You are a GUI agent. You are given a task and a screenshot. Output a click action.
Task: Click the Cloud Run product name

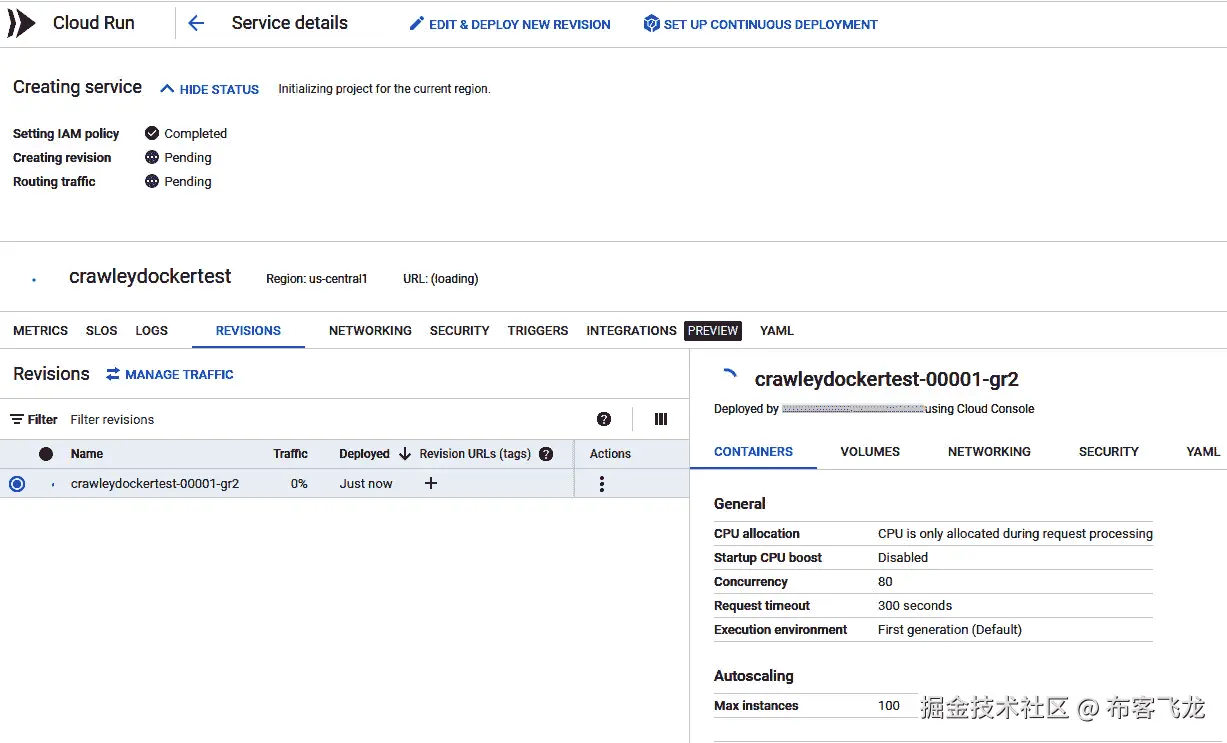(x=94, y=23)
